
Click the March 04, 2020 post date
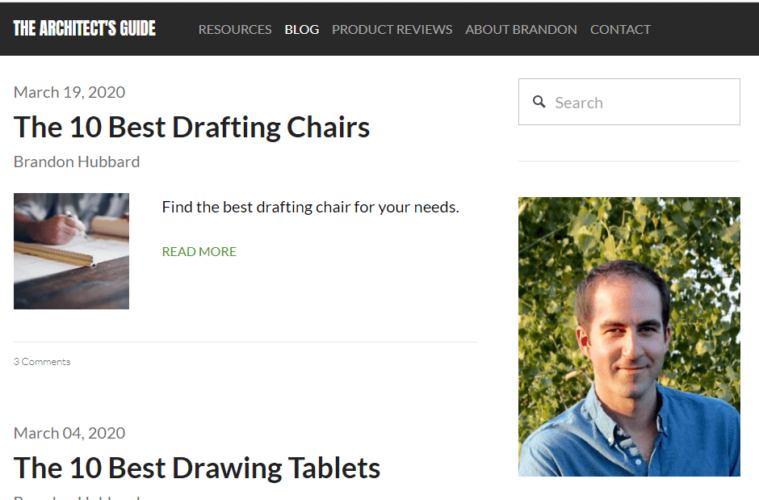coord(69,433)
